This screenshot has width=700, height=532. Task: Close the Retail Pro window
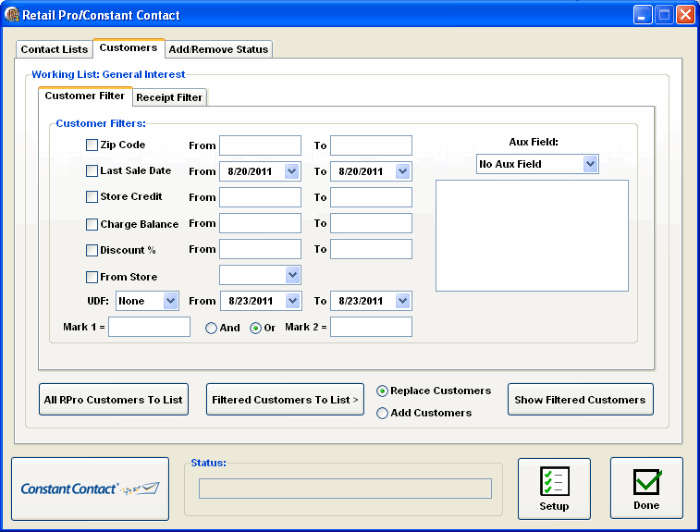(685, 15)
